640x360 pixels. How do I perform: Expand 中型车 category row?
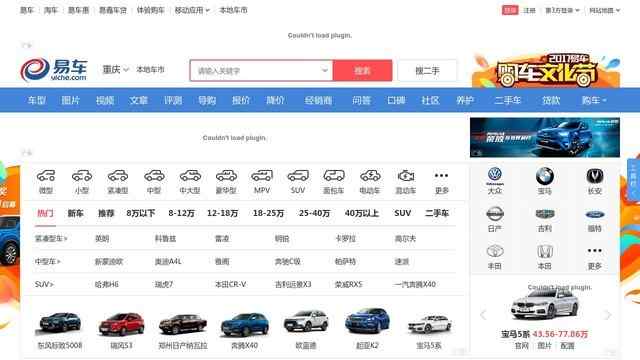48,261
